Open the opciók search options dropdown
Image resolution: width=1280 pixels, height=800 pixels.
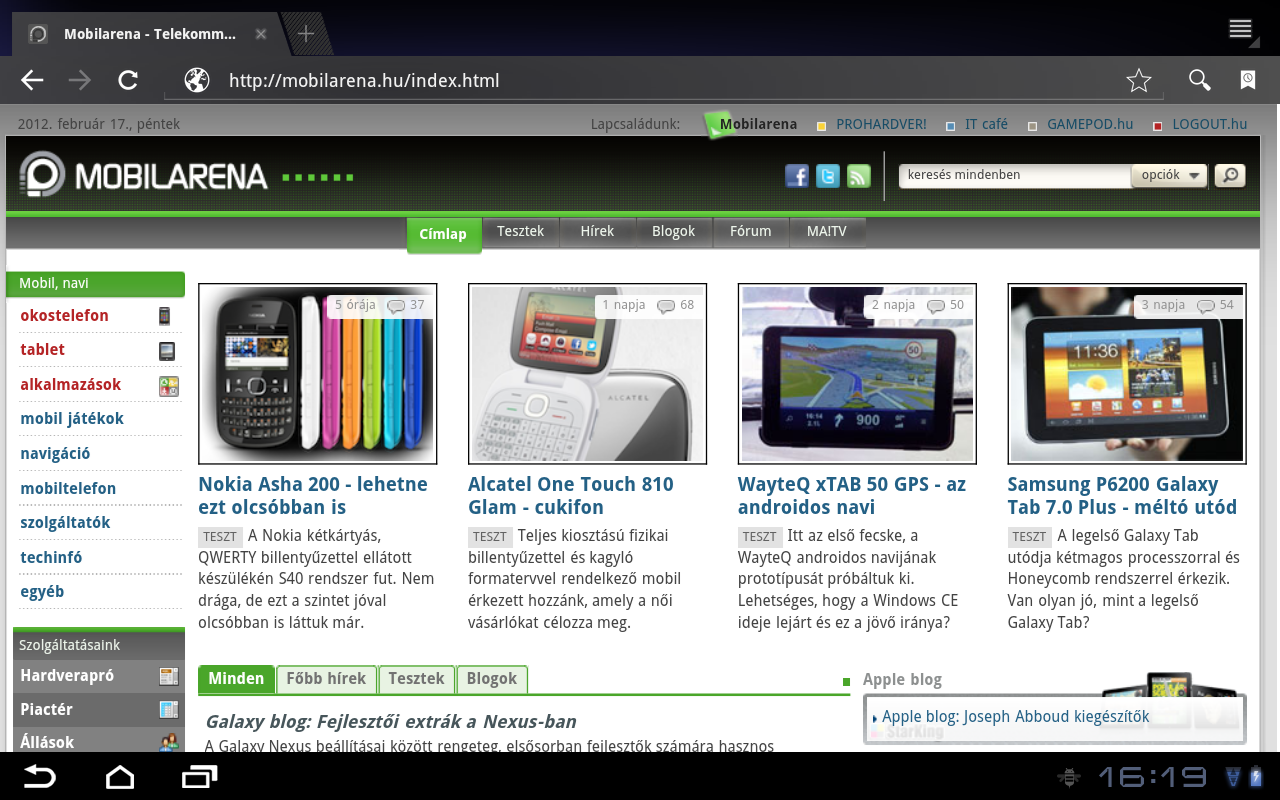(x=1169, y=175)
